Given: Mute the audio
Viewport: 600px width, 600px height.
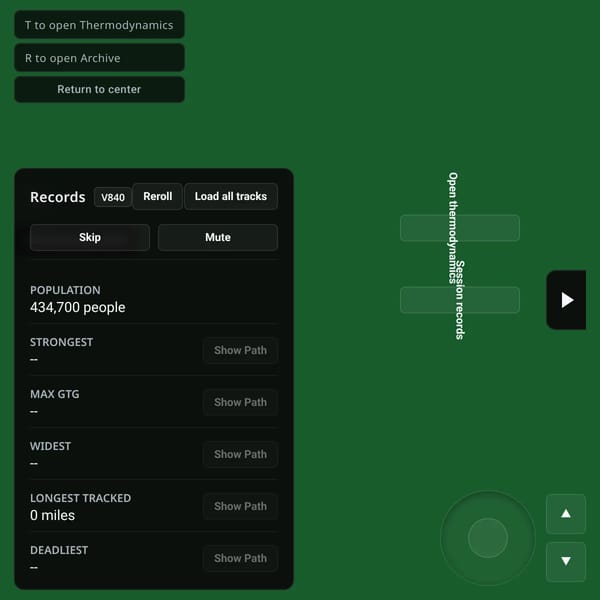Looking at the screenshot, I should [x=218, y=237].
